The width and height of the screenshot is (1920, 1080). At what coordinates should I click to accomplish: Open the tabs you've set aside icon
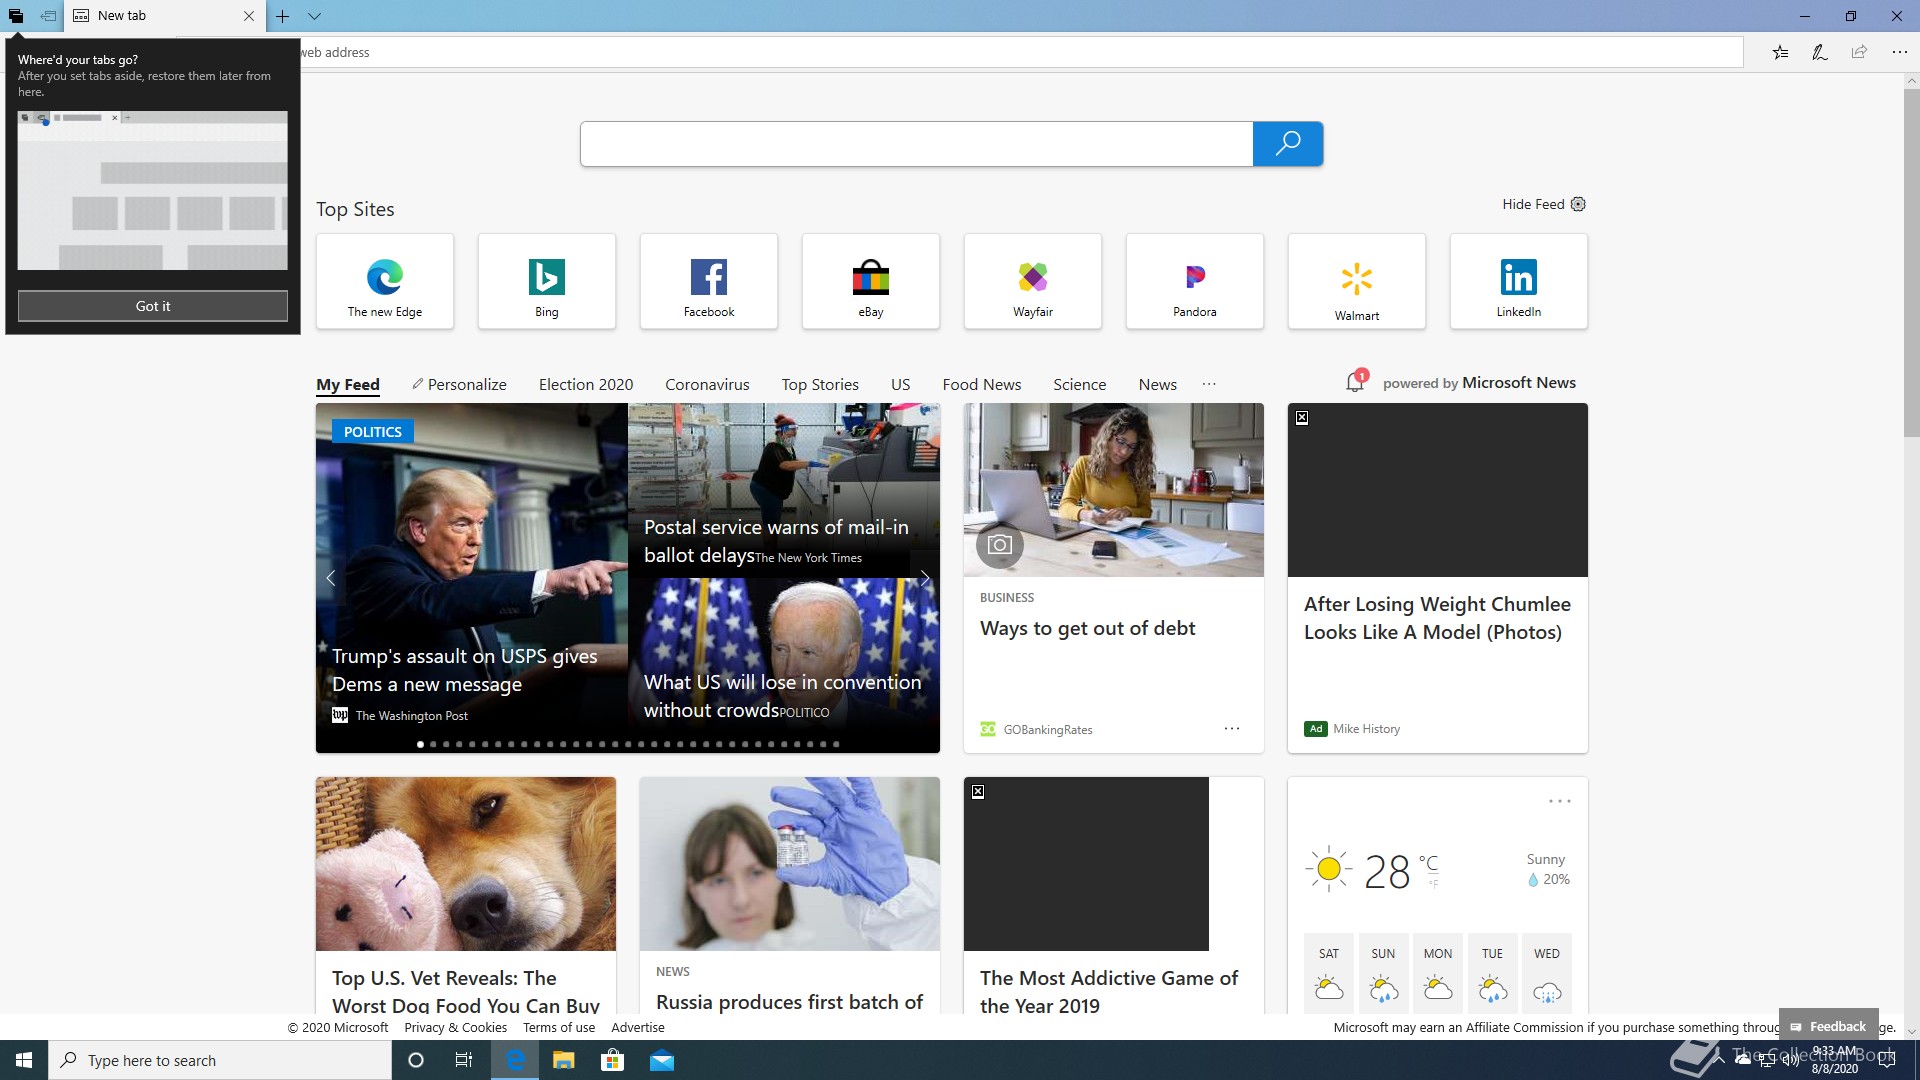[16, 16]
